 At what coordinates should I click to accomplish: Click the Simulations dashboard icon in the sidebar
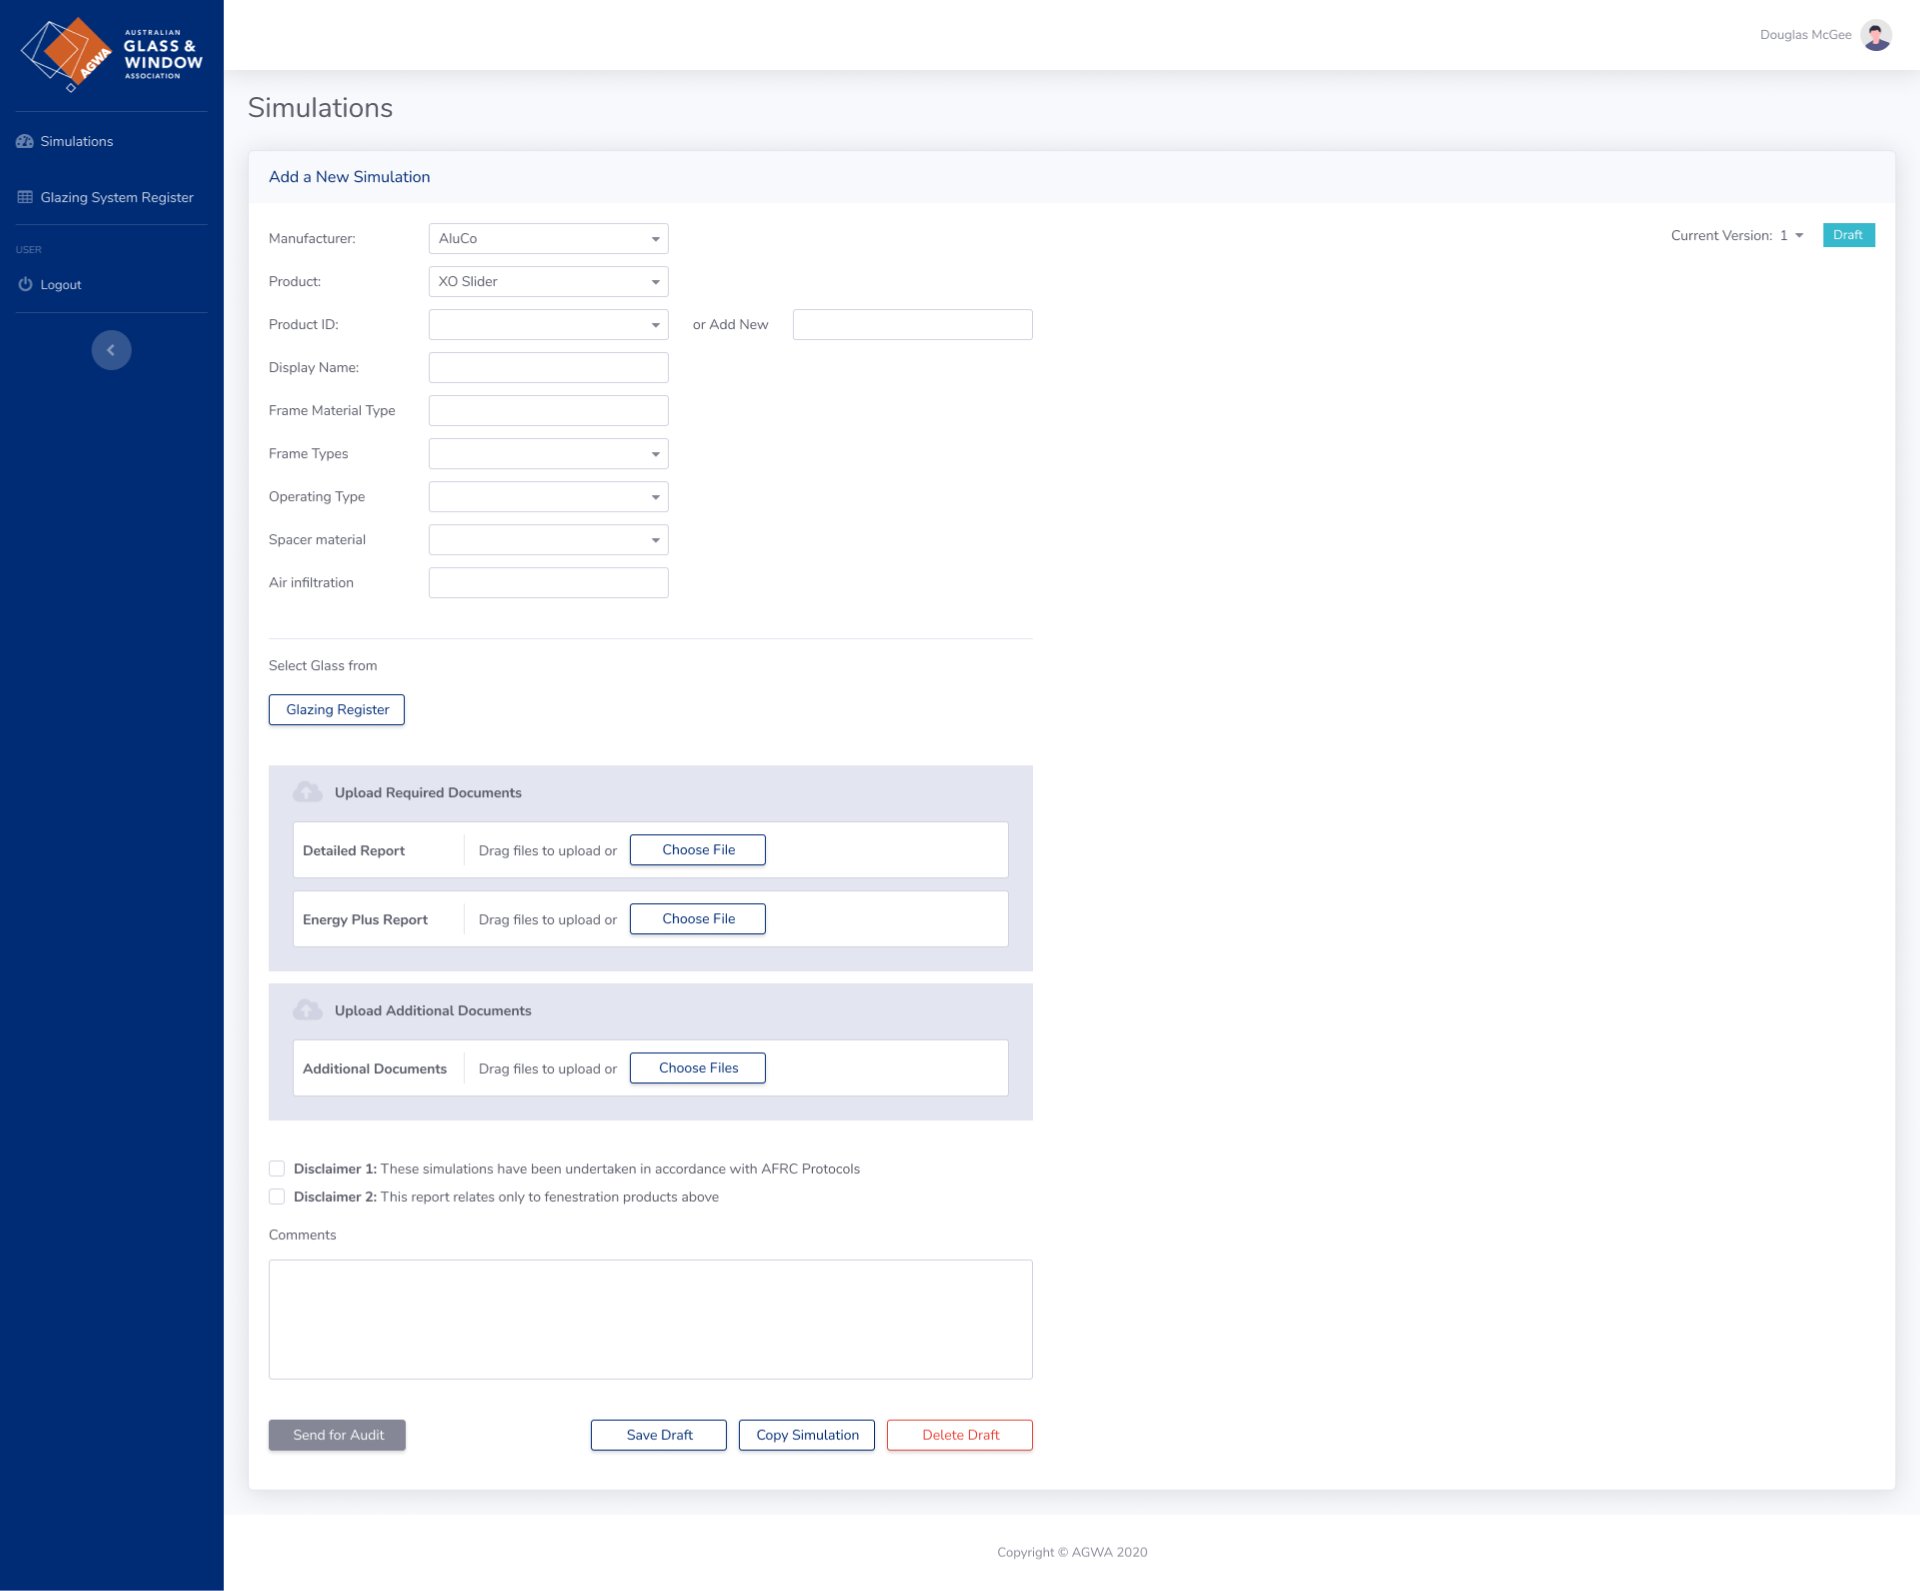(25, 142)
